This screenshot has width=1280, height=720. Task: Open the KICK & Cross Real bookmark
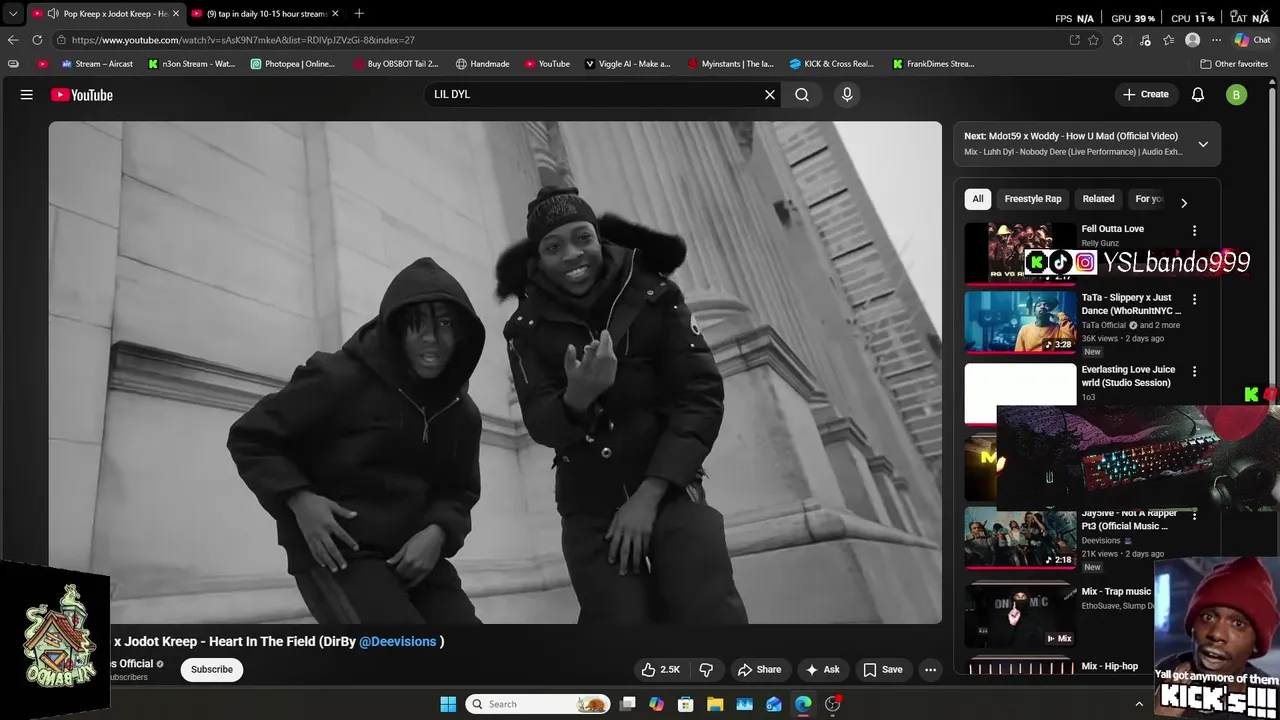coord(832,64)
